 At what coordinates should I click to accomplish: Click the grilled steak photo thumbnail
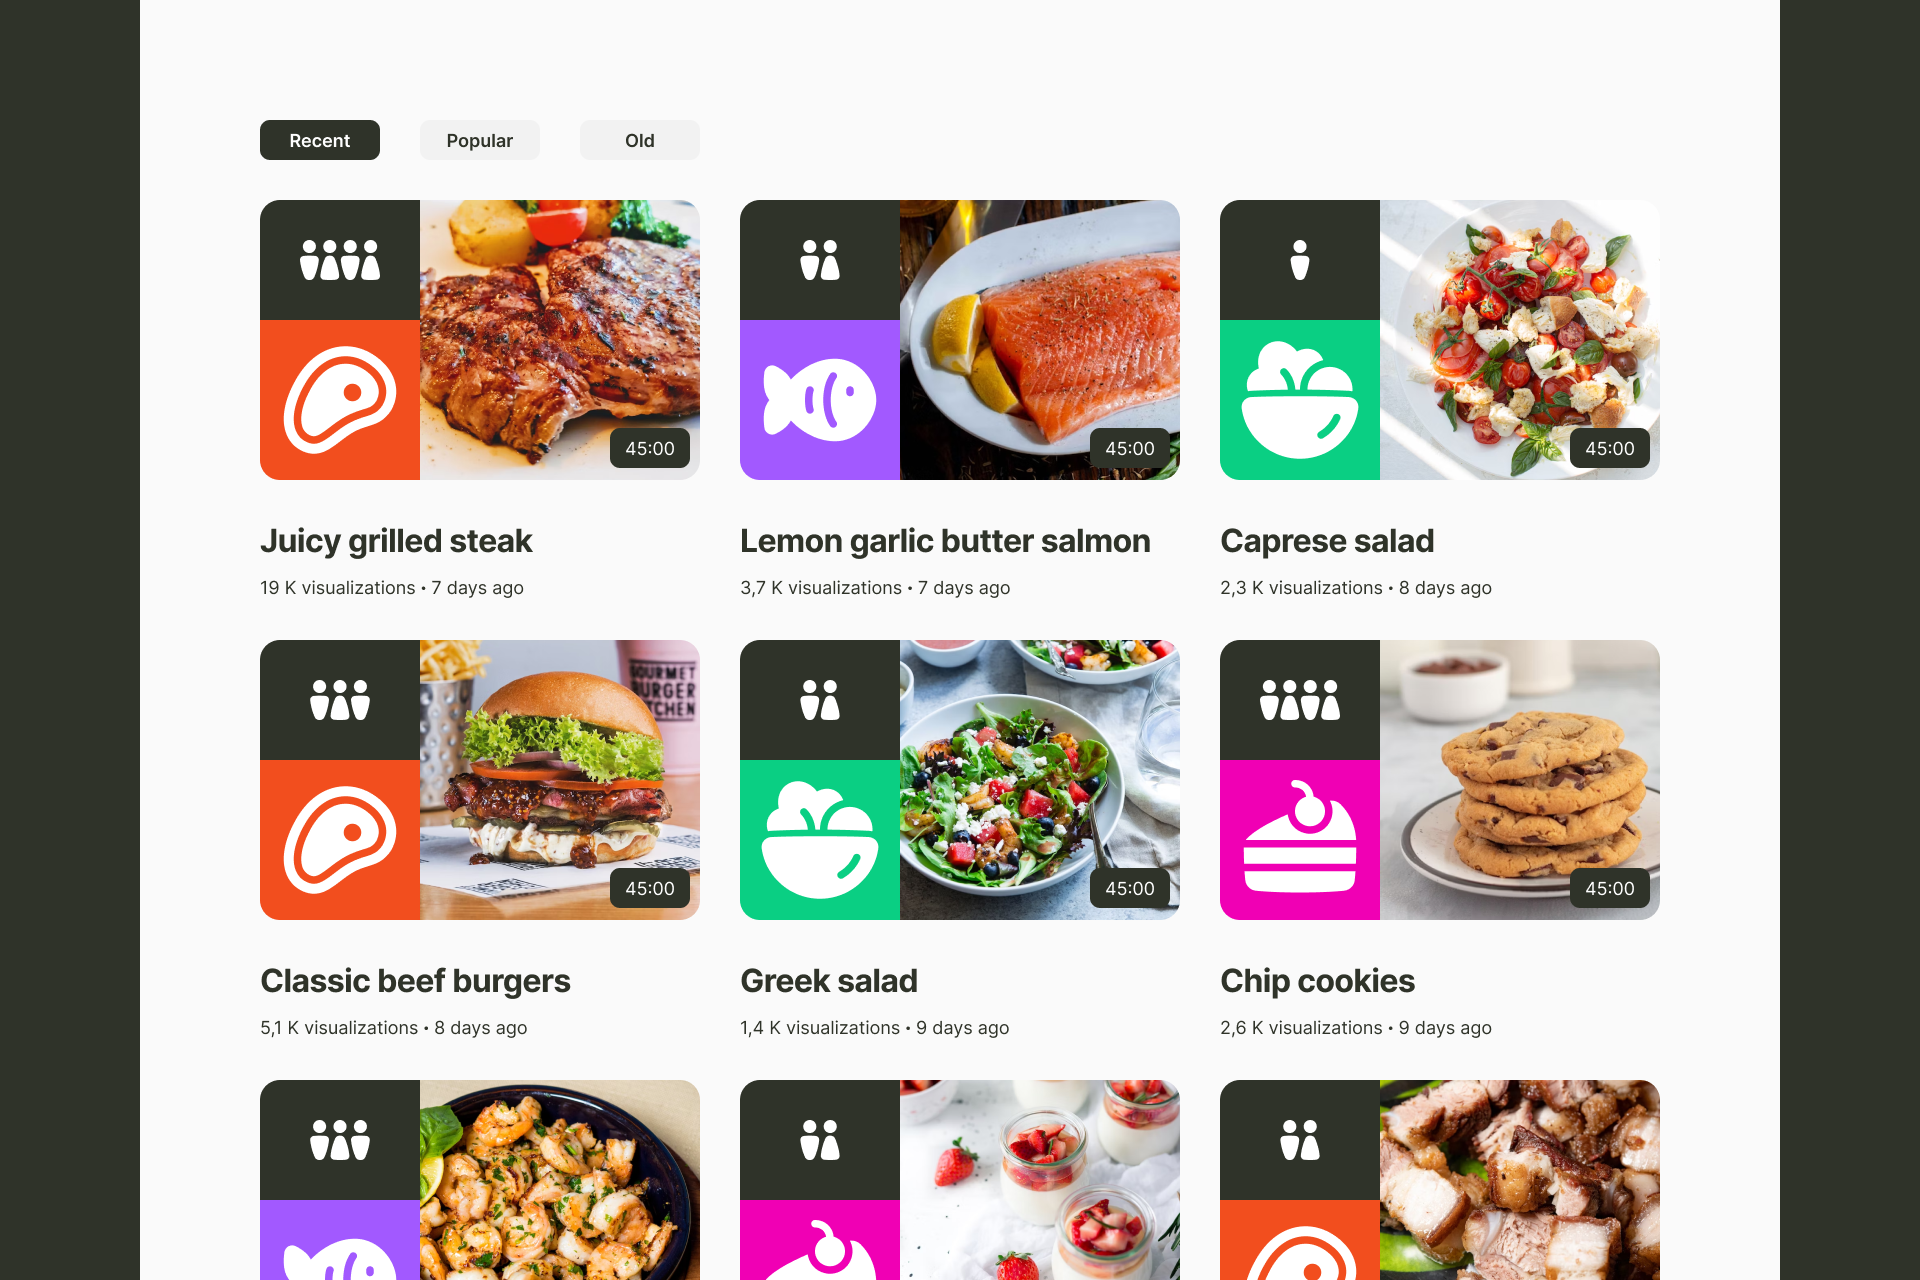click(560, 340)
